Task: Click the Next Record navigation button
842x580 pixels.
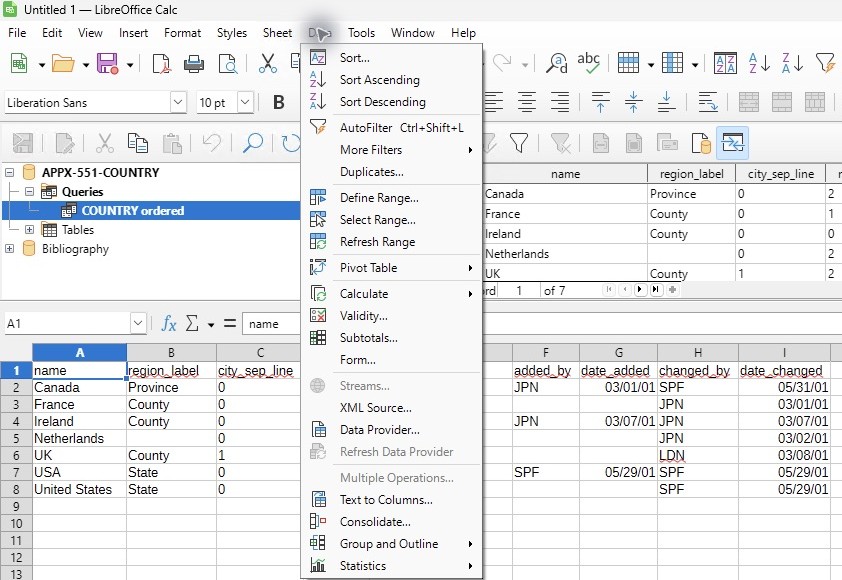Action: pos(640,290)
